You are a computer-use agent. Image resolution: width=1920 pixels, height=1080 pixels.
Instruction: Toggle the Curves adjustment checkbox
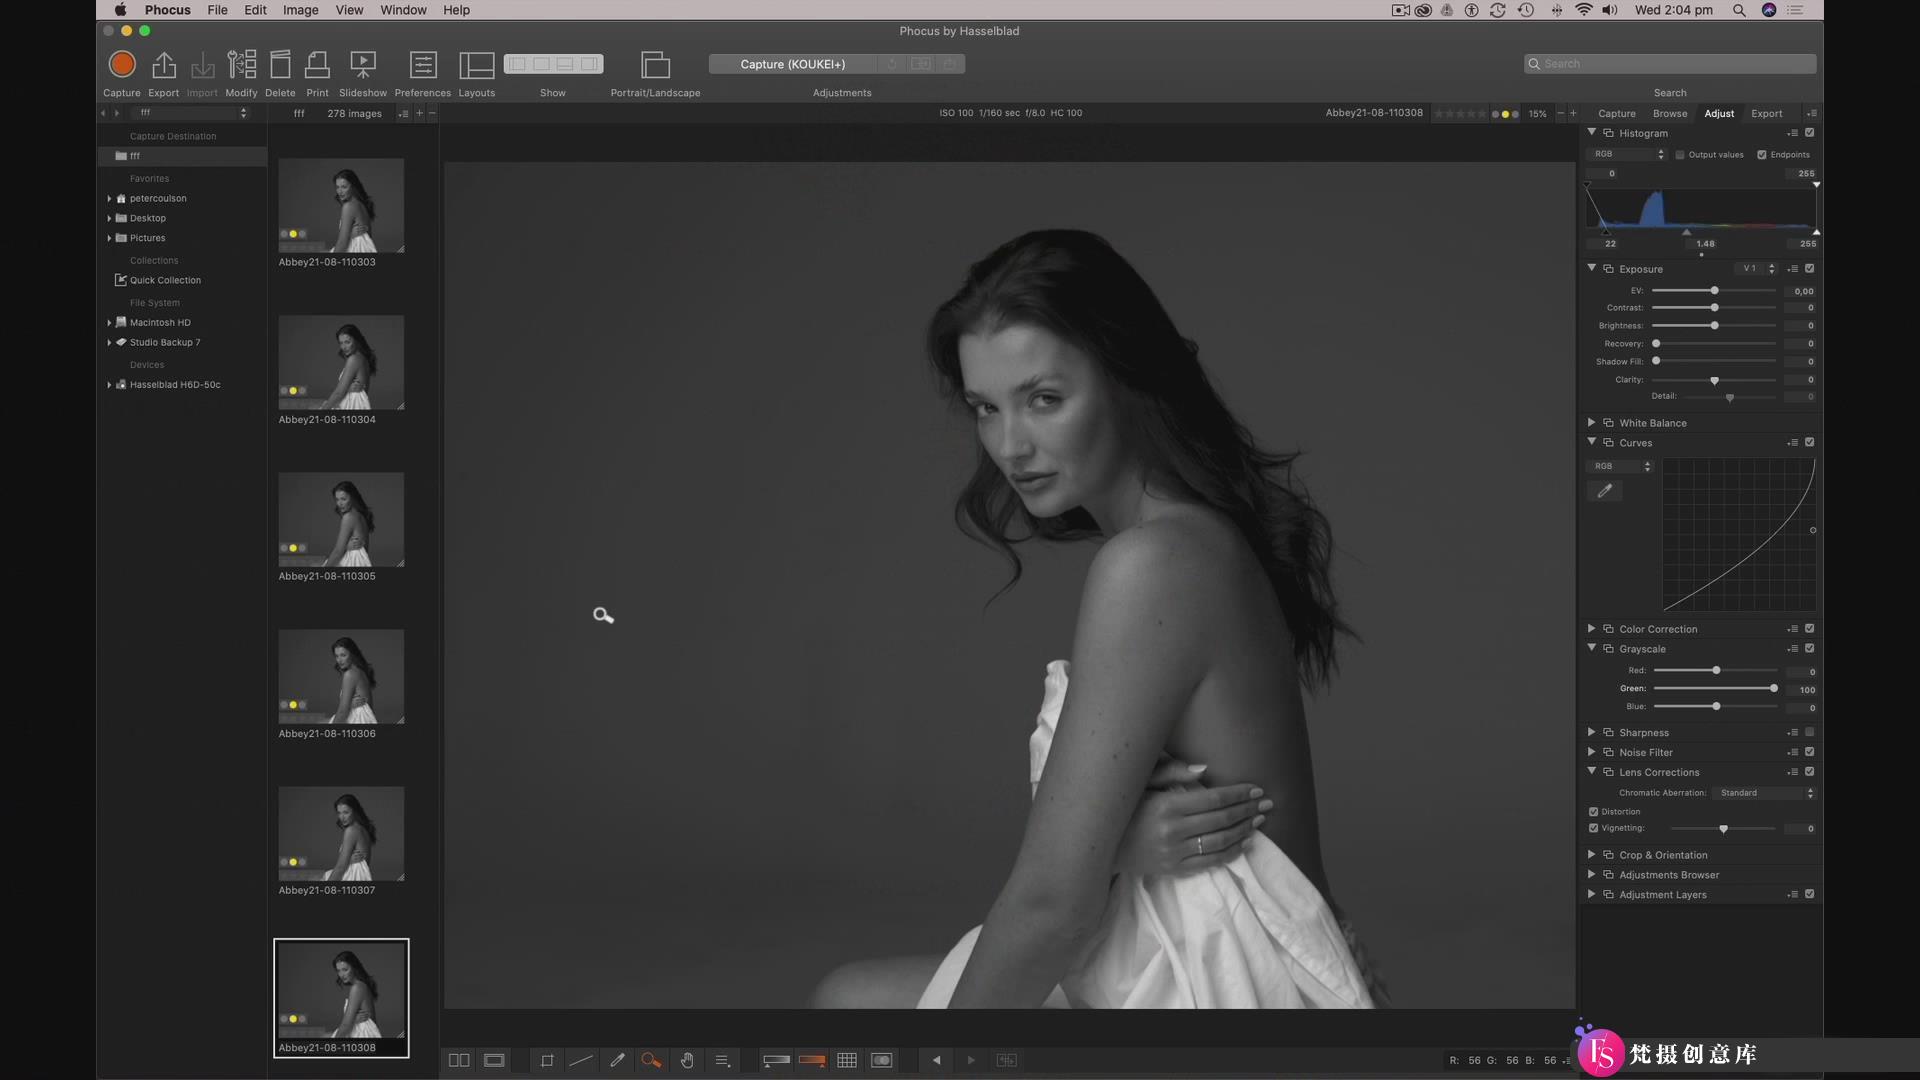(1809, 442)
